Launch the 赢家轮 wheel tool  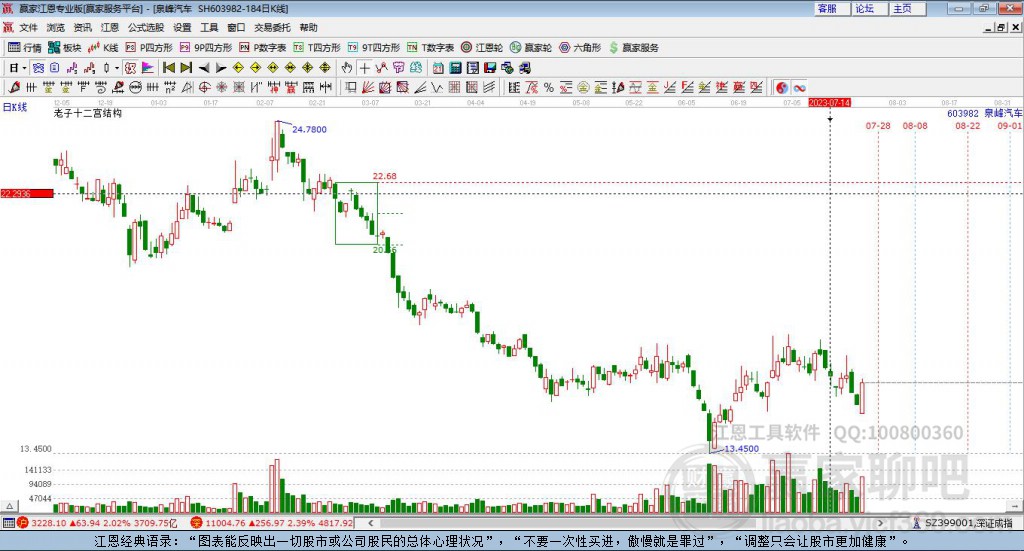click(531, 48)
